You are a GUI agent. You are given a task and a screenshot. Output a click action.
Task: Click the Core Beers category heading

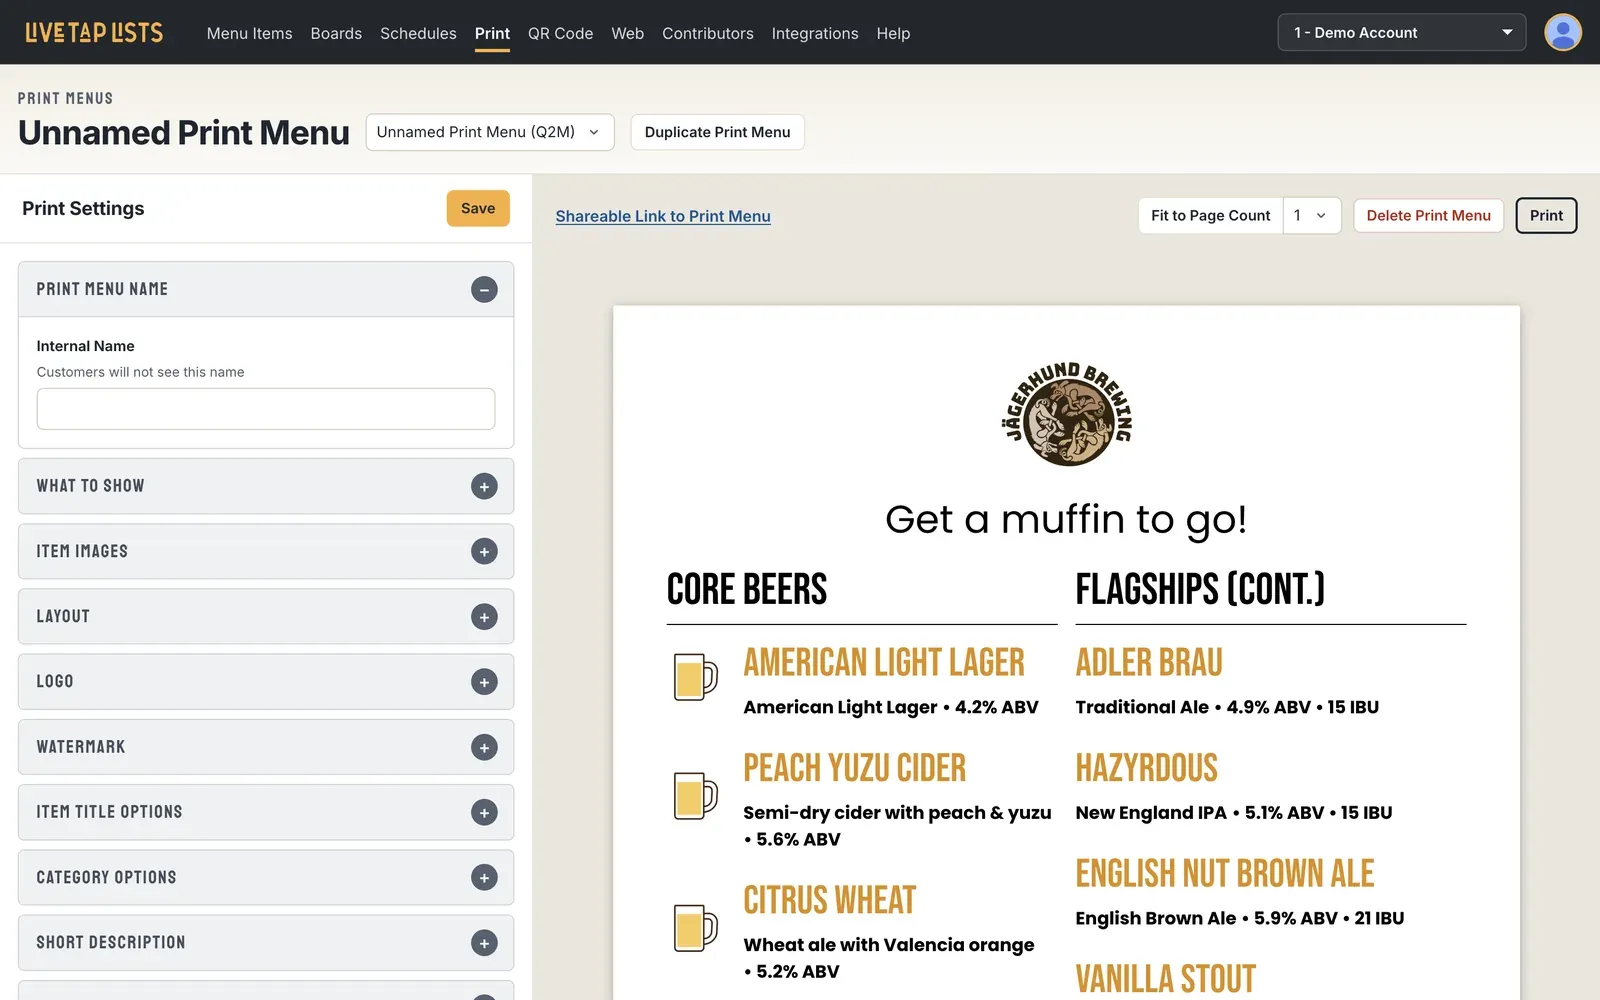[x=747, y=589]
